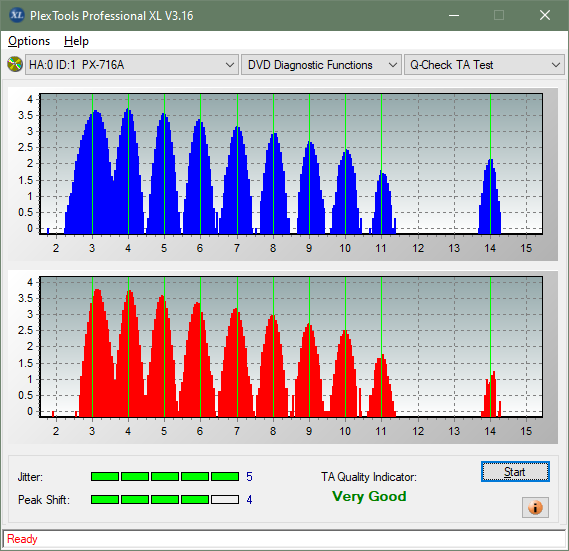
Task: Expand the Q-Check TA Test dropdown
Action: (484, 65)
